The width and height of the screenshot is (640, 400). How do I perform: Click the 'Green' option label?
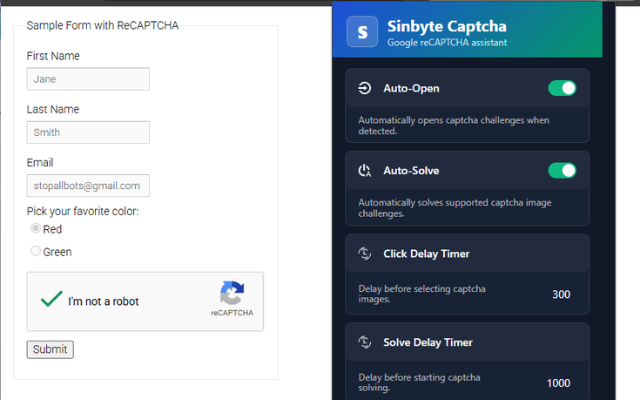coord(57,252)
